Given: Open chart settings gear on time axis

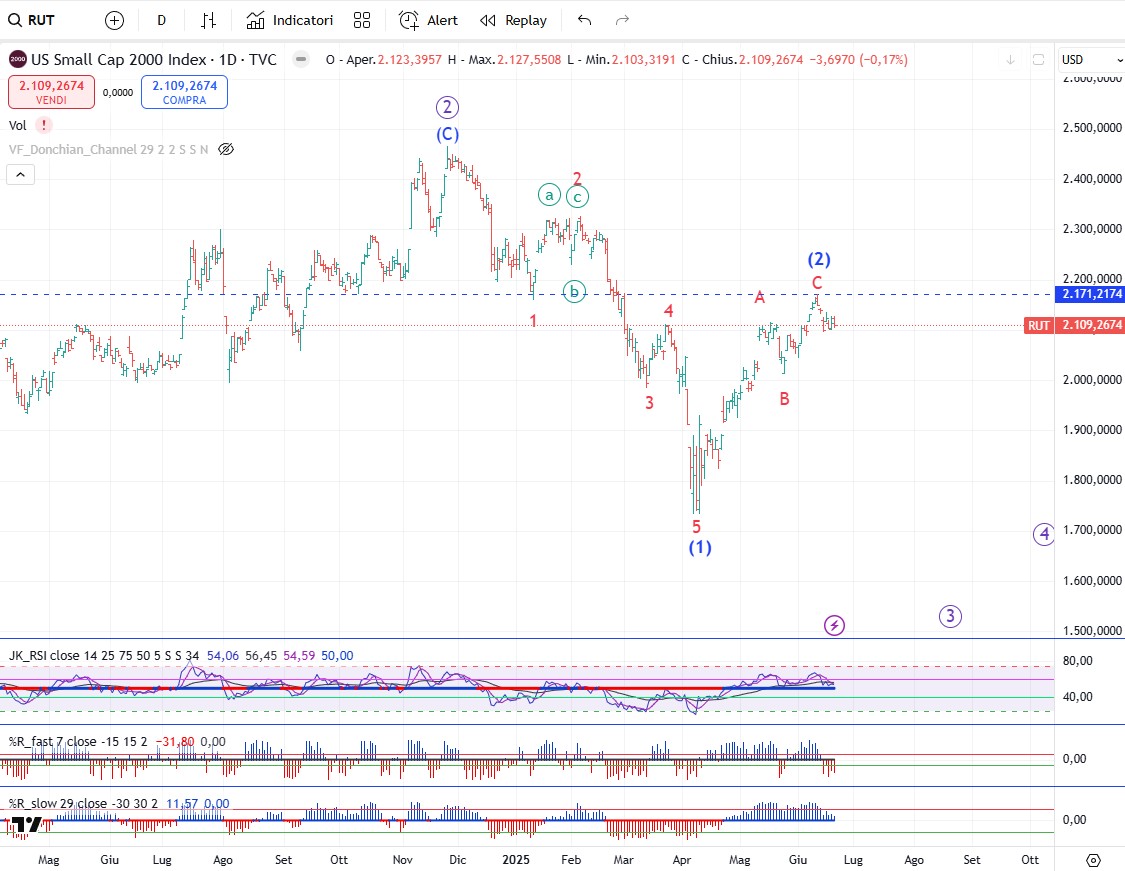Looking at the screenshot, I should (x=1093, y=860).
